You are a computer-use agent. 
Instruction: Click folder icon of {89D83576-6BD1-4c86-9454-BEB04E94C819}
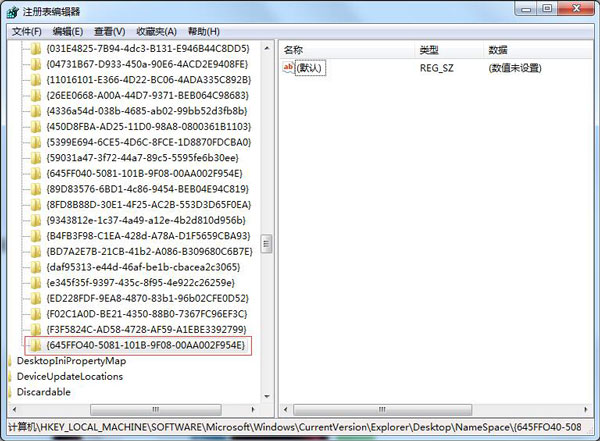[x=36, y=189]
